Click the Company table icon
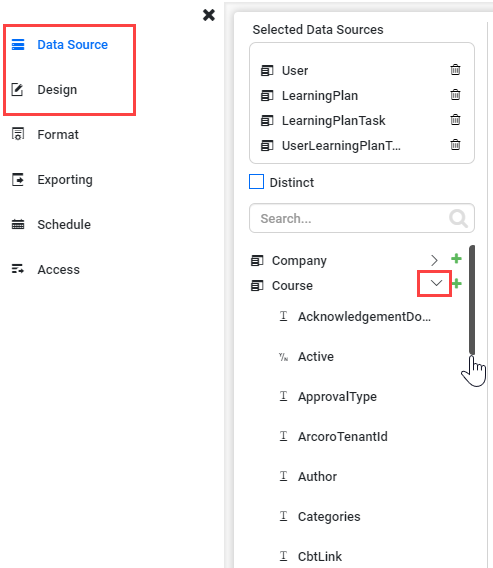Screen dimensions: 493x568 coord(257,260)
